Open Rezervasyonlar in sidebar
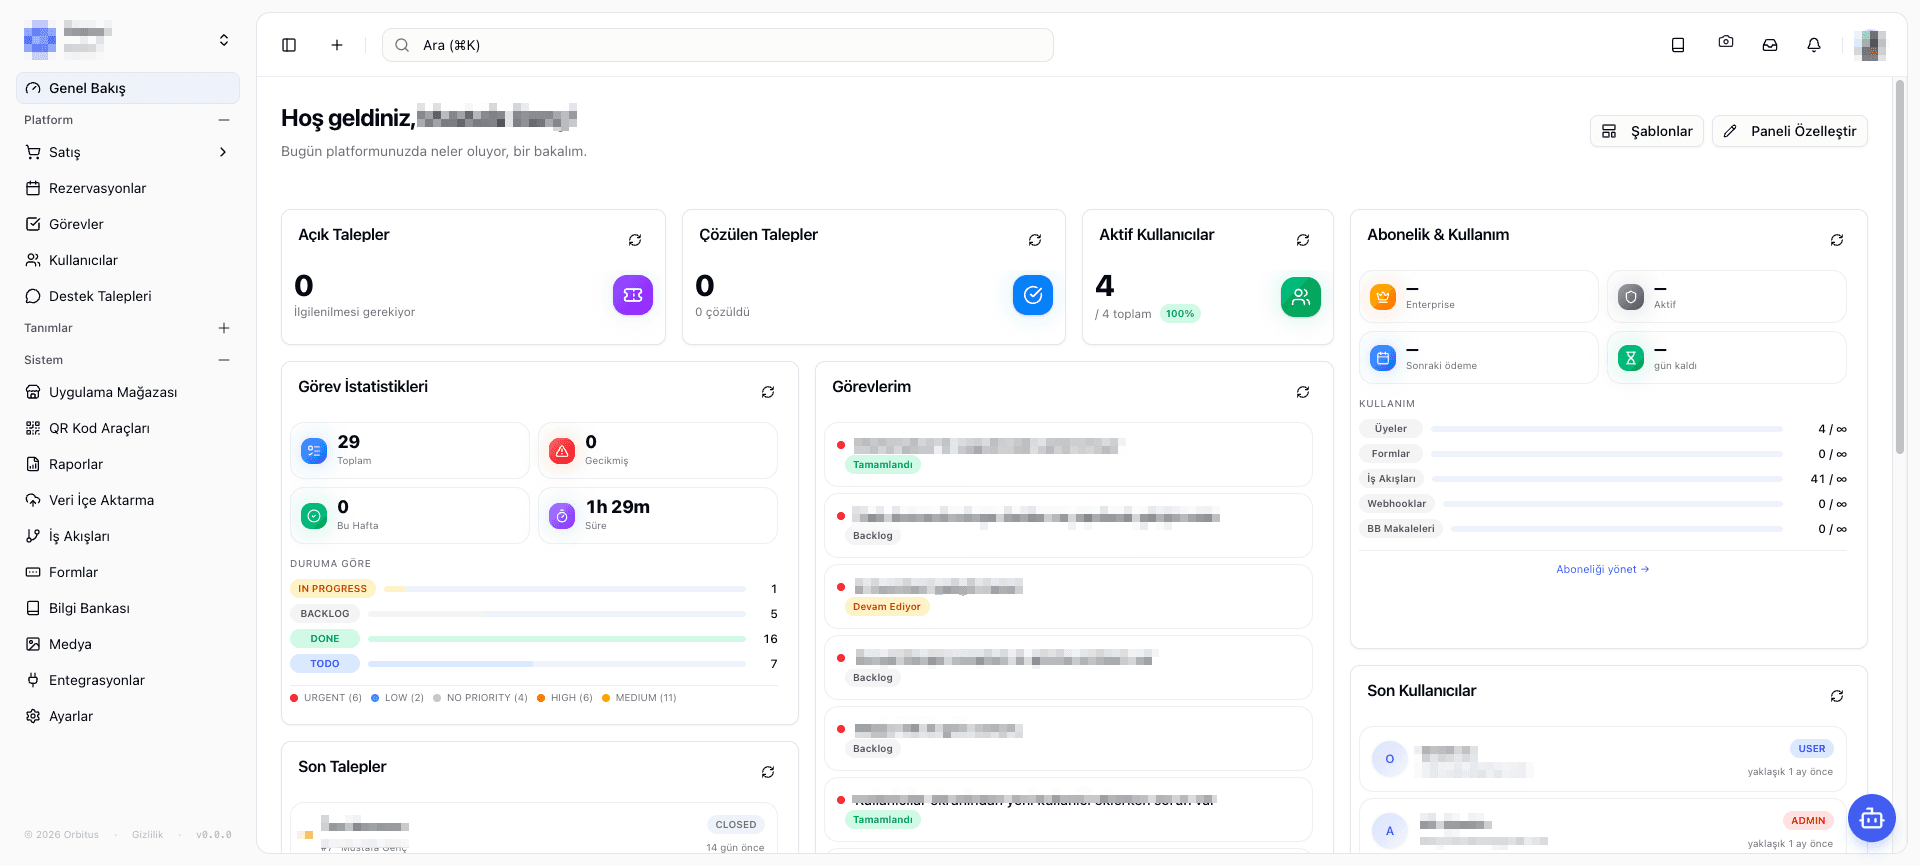Viewport: 1920px width, 866px height. click(128, 188)
